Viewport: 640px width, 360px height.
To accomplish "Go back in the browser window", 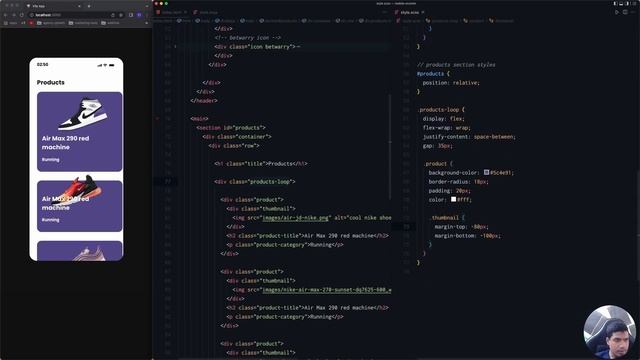I will 6,15.
